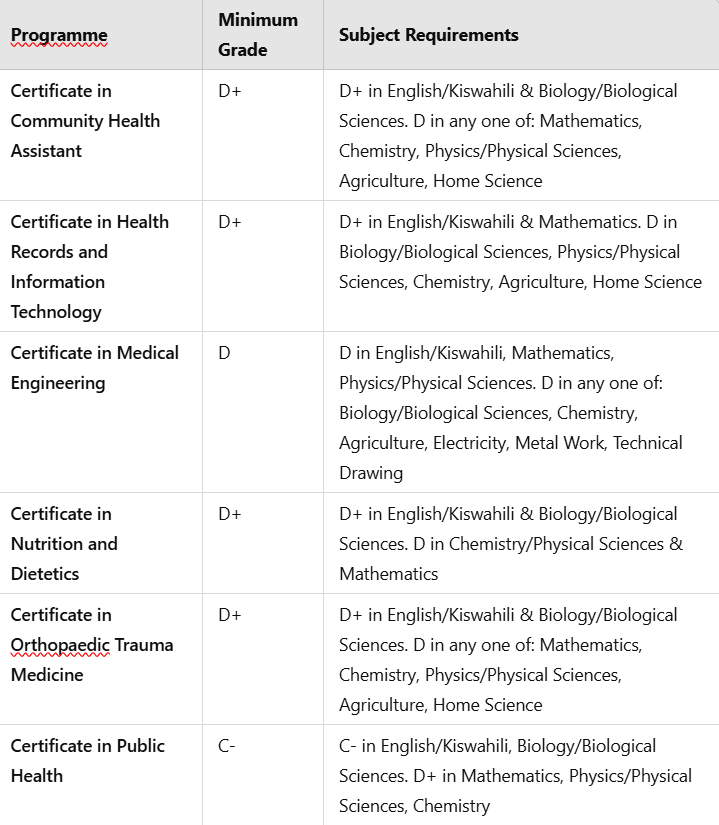
Task: Click the Subject Requirements column header
Action: tap(429, 35)
